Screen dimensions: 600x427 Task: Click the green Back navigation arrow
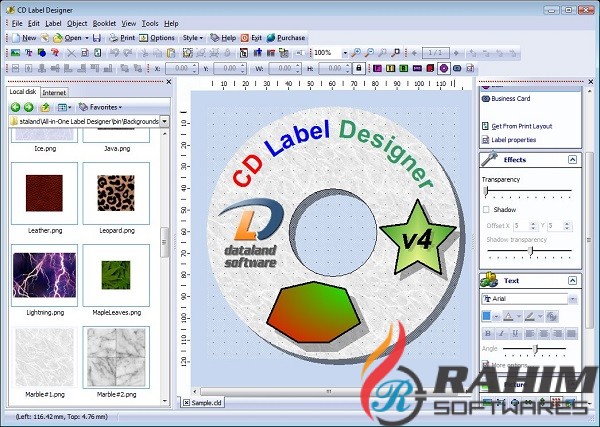pos(15,108)
